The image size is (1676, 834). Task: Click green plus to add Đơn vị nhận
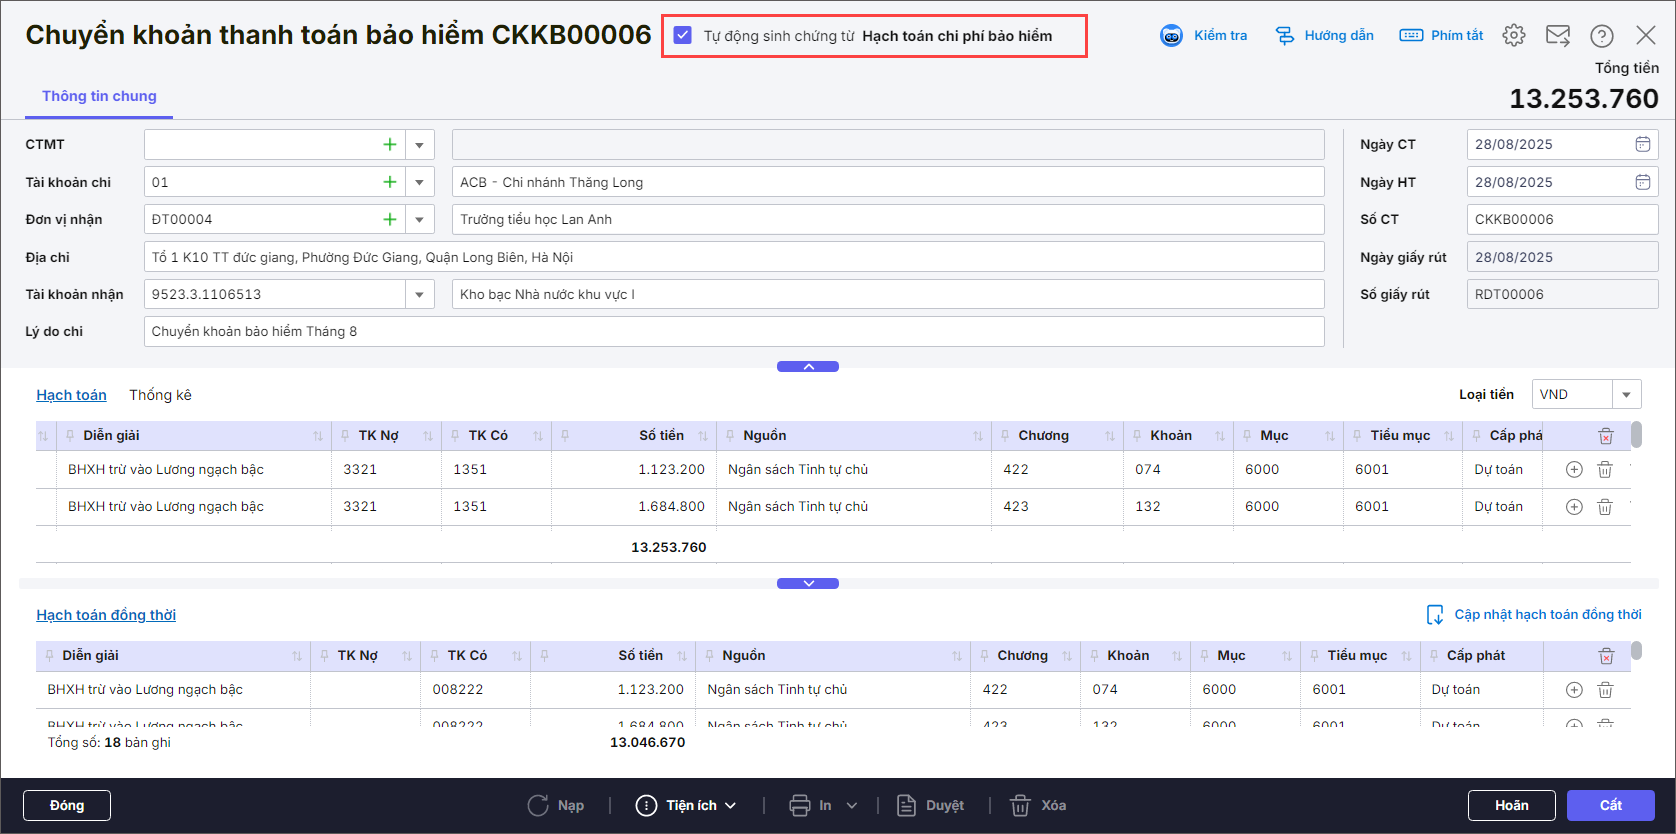pyautogui.click(x=390, y=219)
